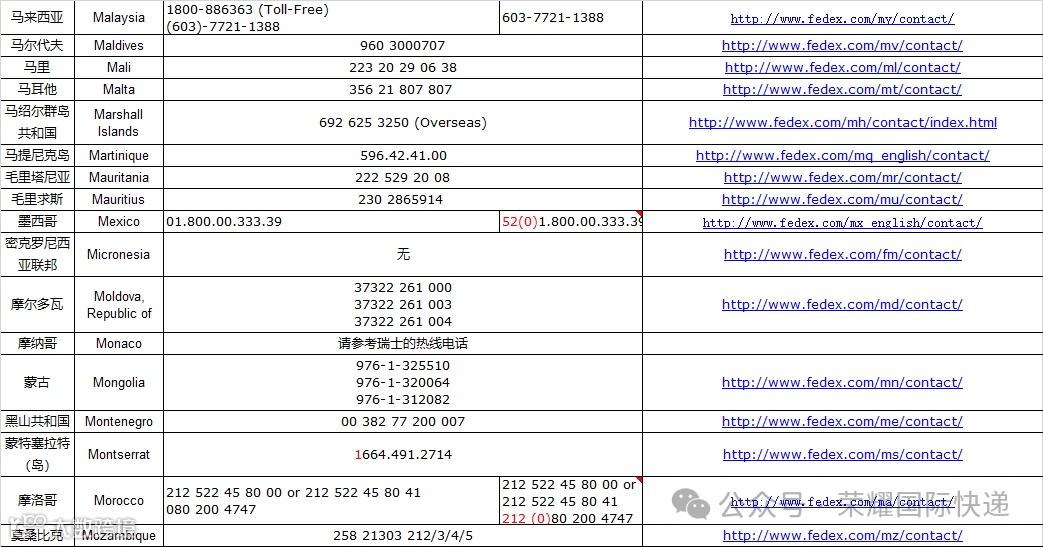The width and height of the screenshot is (1043, 547).
Task: Click the Morocco cell with 080 200 4747
Action: [331, 500]
